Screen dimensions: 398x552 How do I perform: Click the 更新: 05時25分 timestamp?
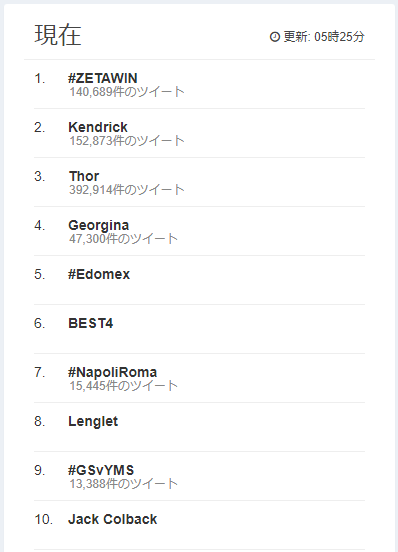tap(324, 37)
